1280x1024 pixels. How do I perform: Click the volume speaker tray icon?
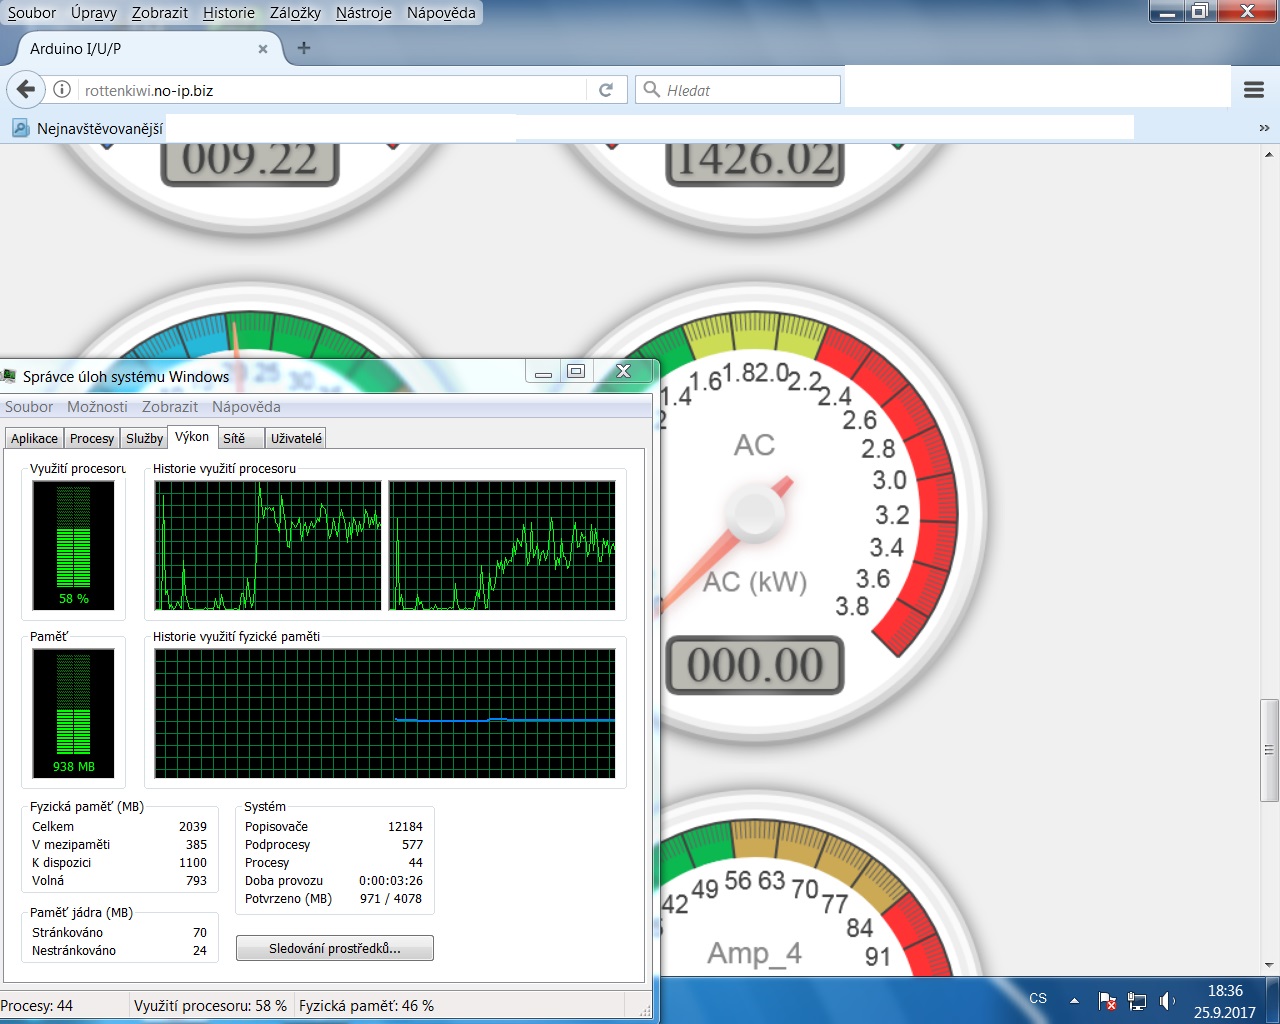pos(1167,1000)
